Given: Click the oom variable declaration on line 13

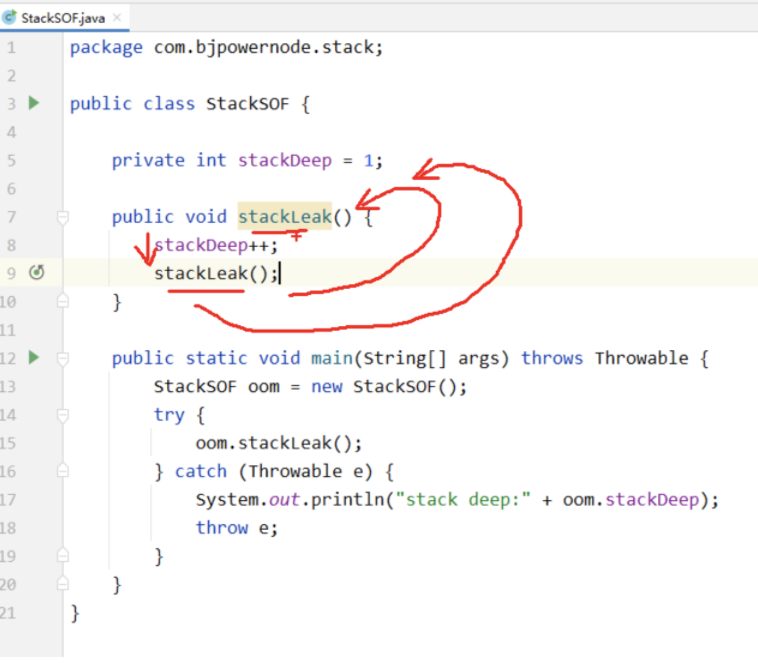Looking at the screenshot, I should [x=264, y=387].
